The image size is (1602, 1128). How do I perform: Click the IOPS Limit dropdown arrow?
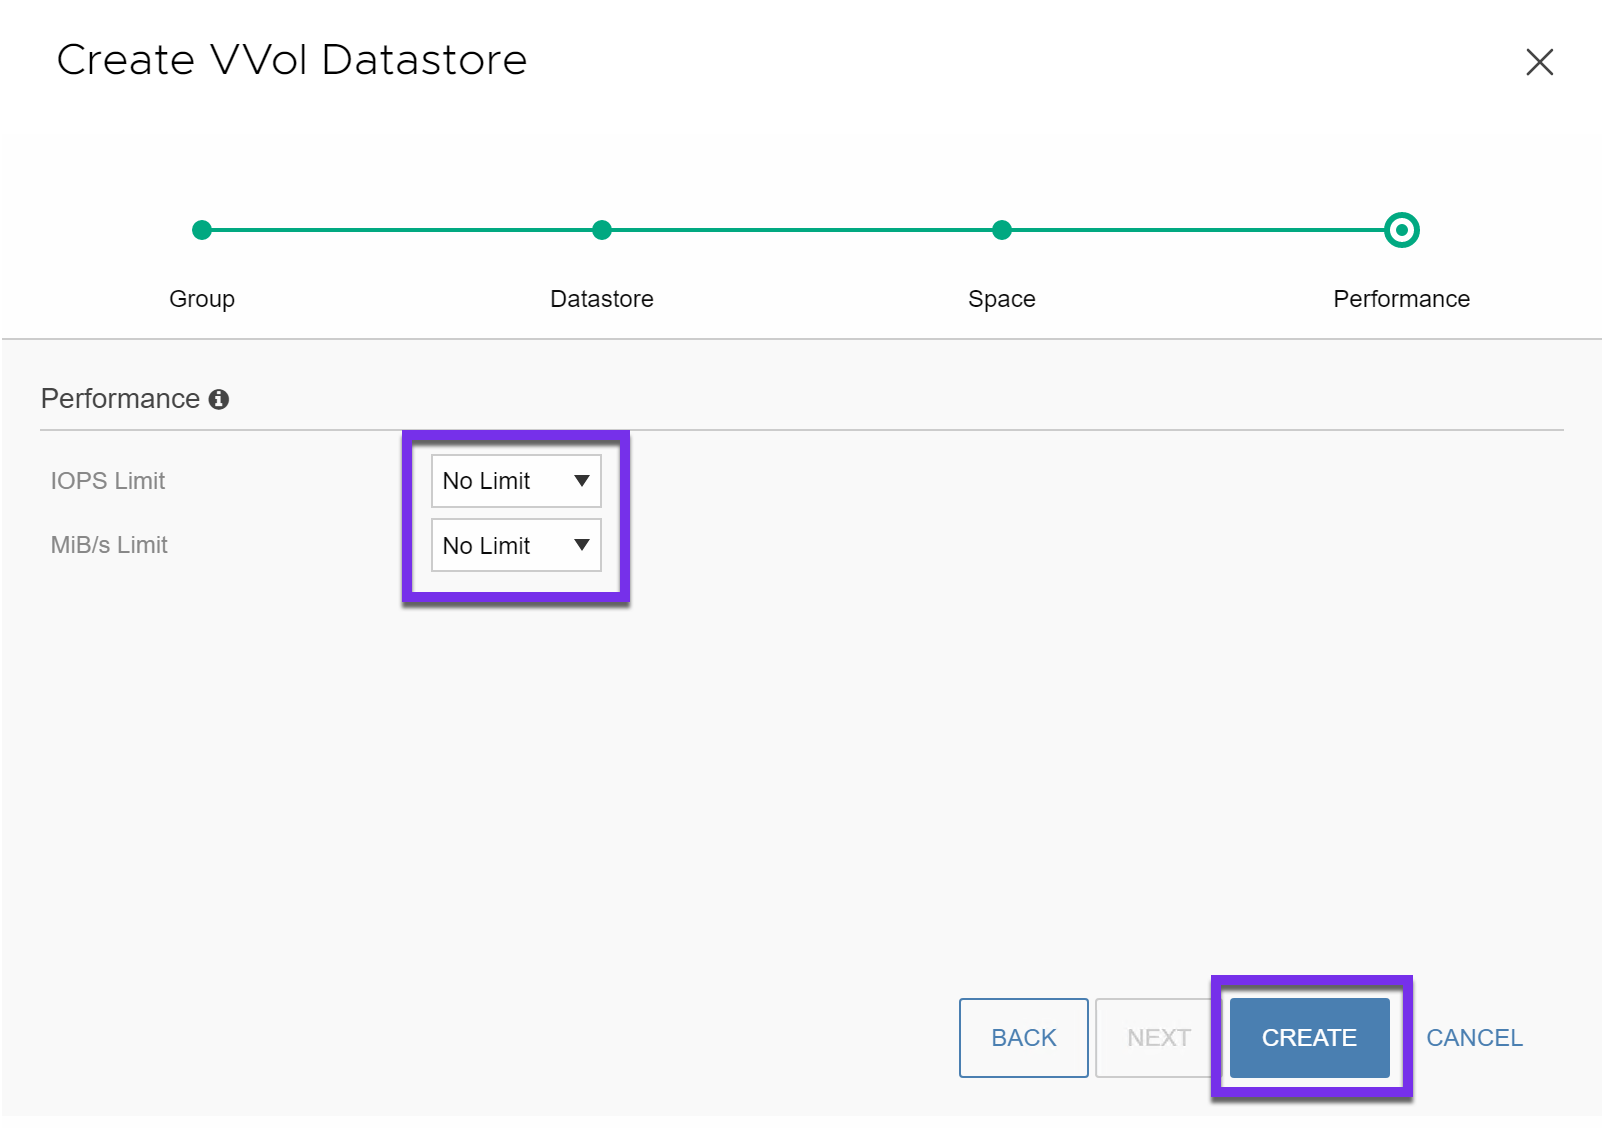click(581, 481)
